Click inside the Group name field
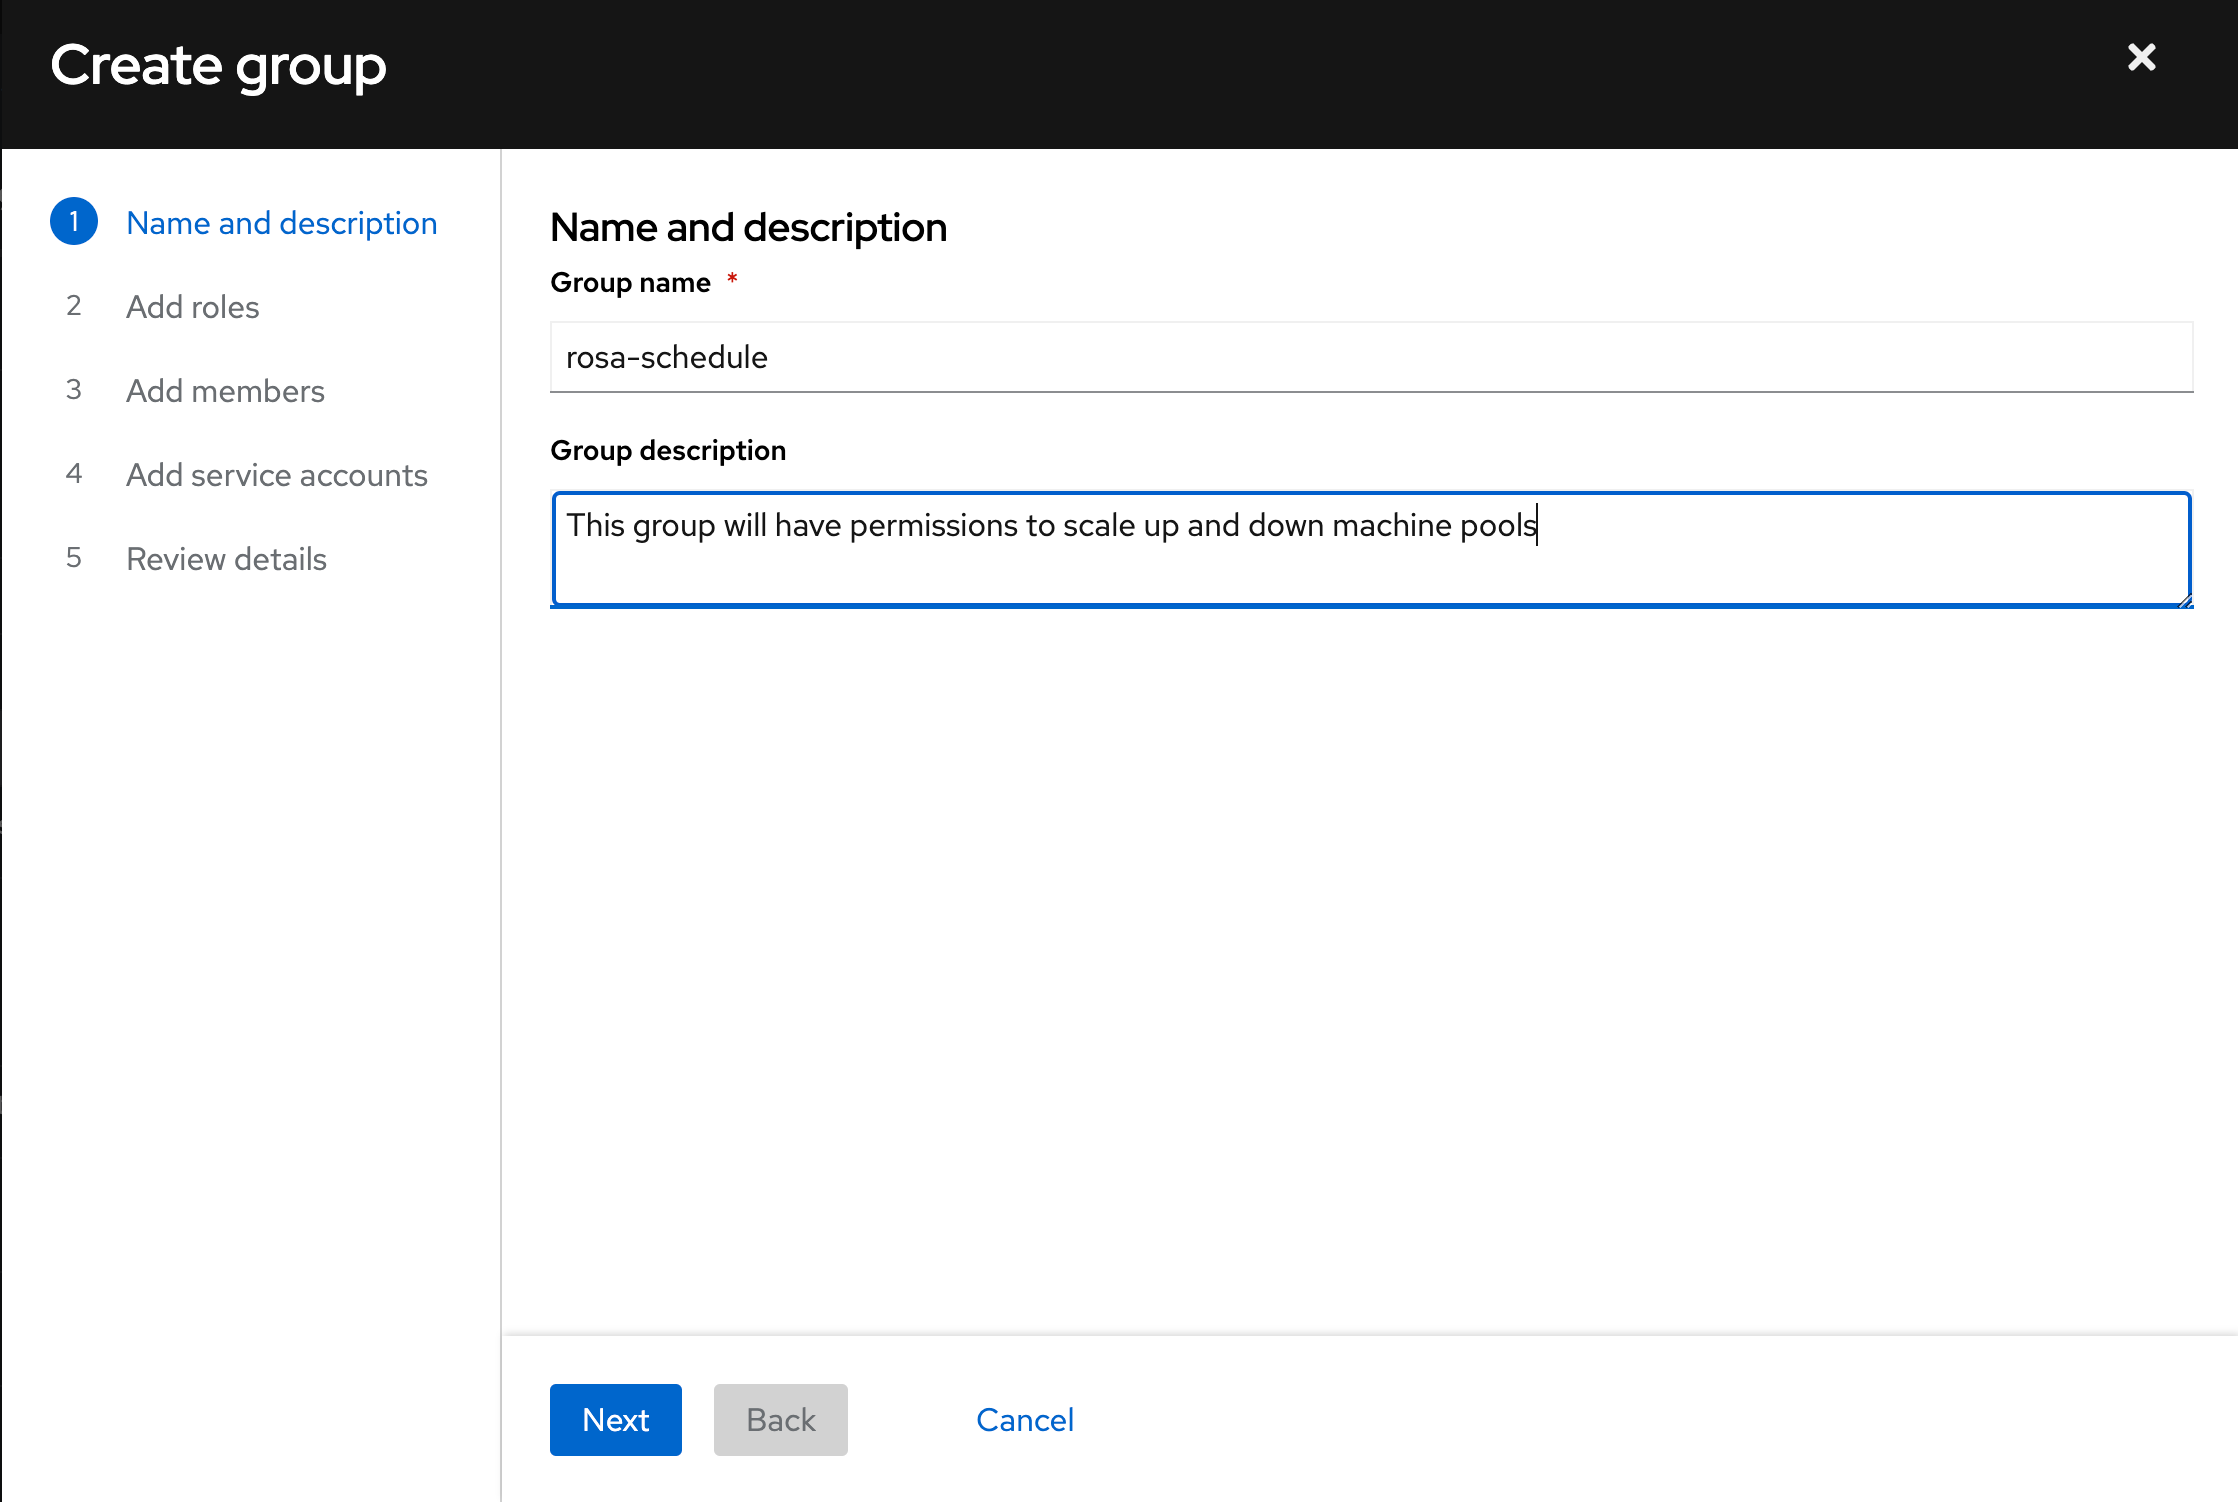 click(x=1370, y=357)
